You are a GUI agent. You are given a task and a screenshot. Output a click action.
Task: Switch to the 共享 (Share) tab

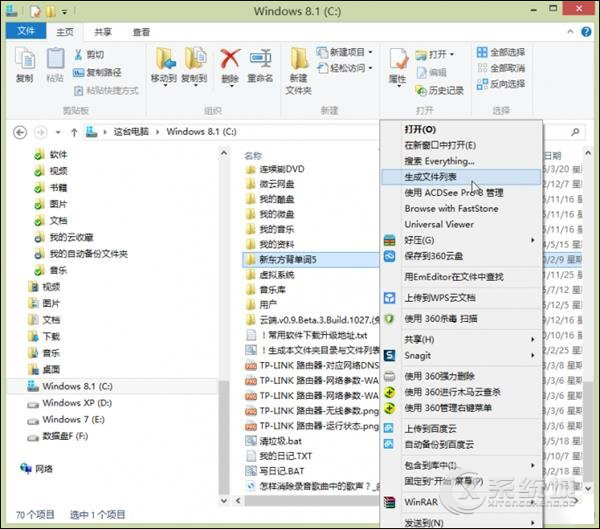pos(103,32)
